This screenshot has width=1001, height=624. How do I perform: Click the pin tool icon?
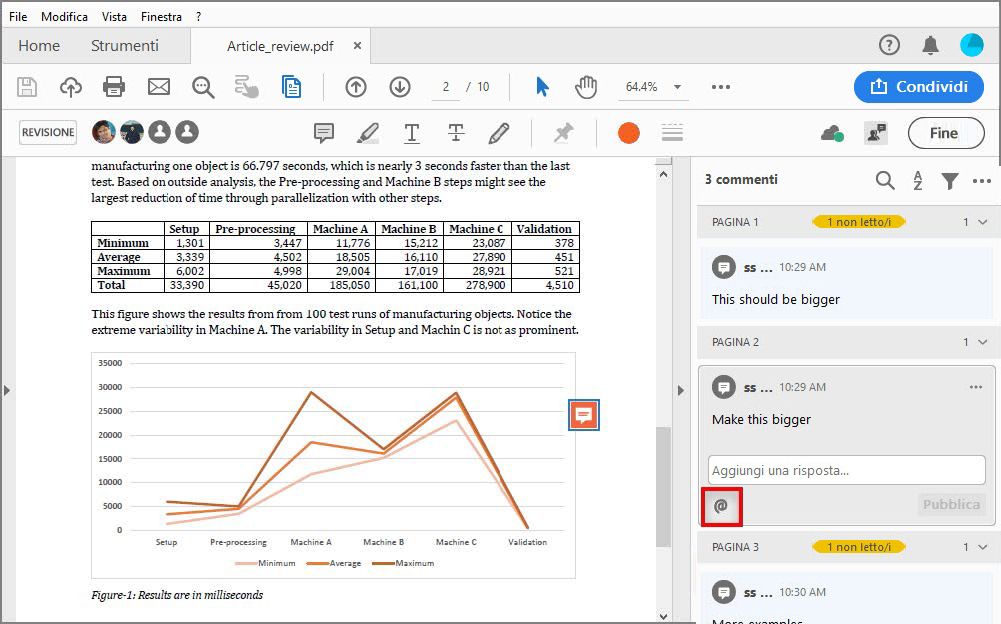point(563,133)
